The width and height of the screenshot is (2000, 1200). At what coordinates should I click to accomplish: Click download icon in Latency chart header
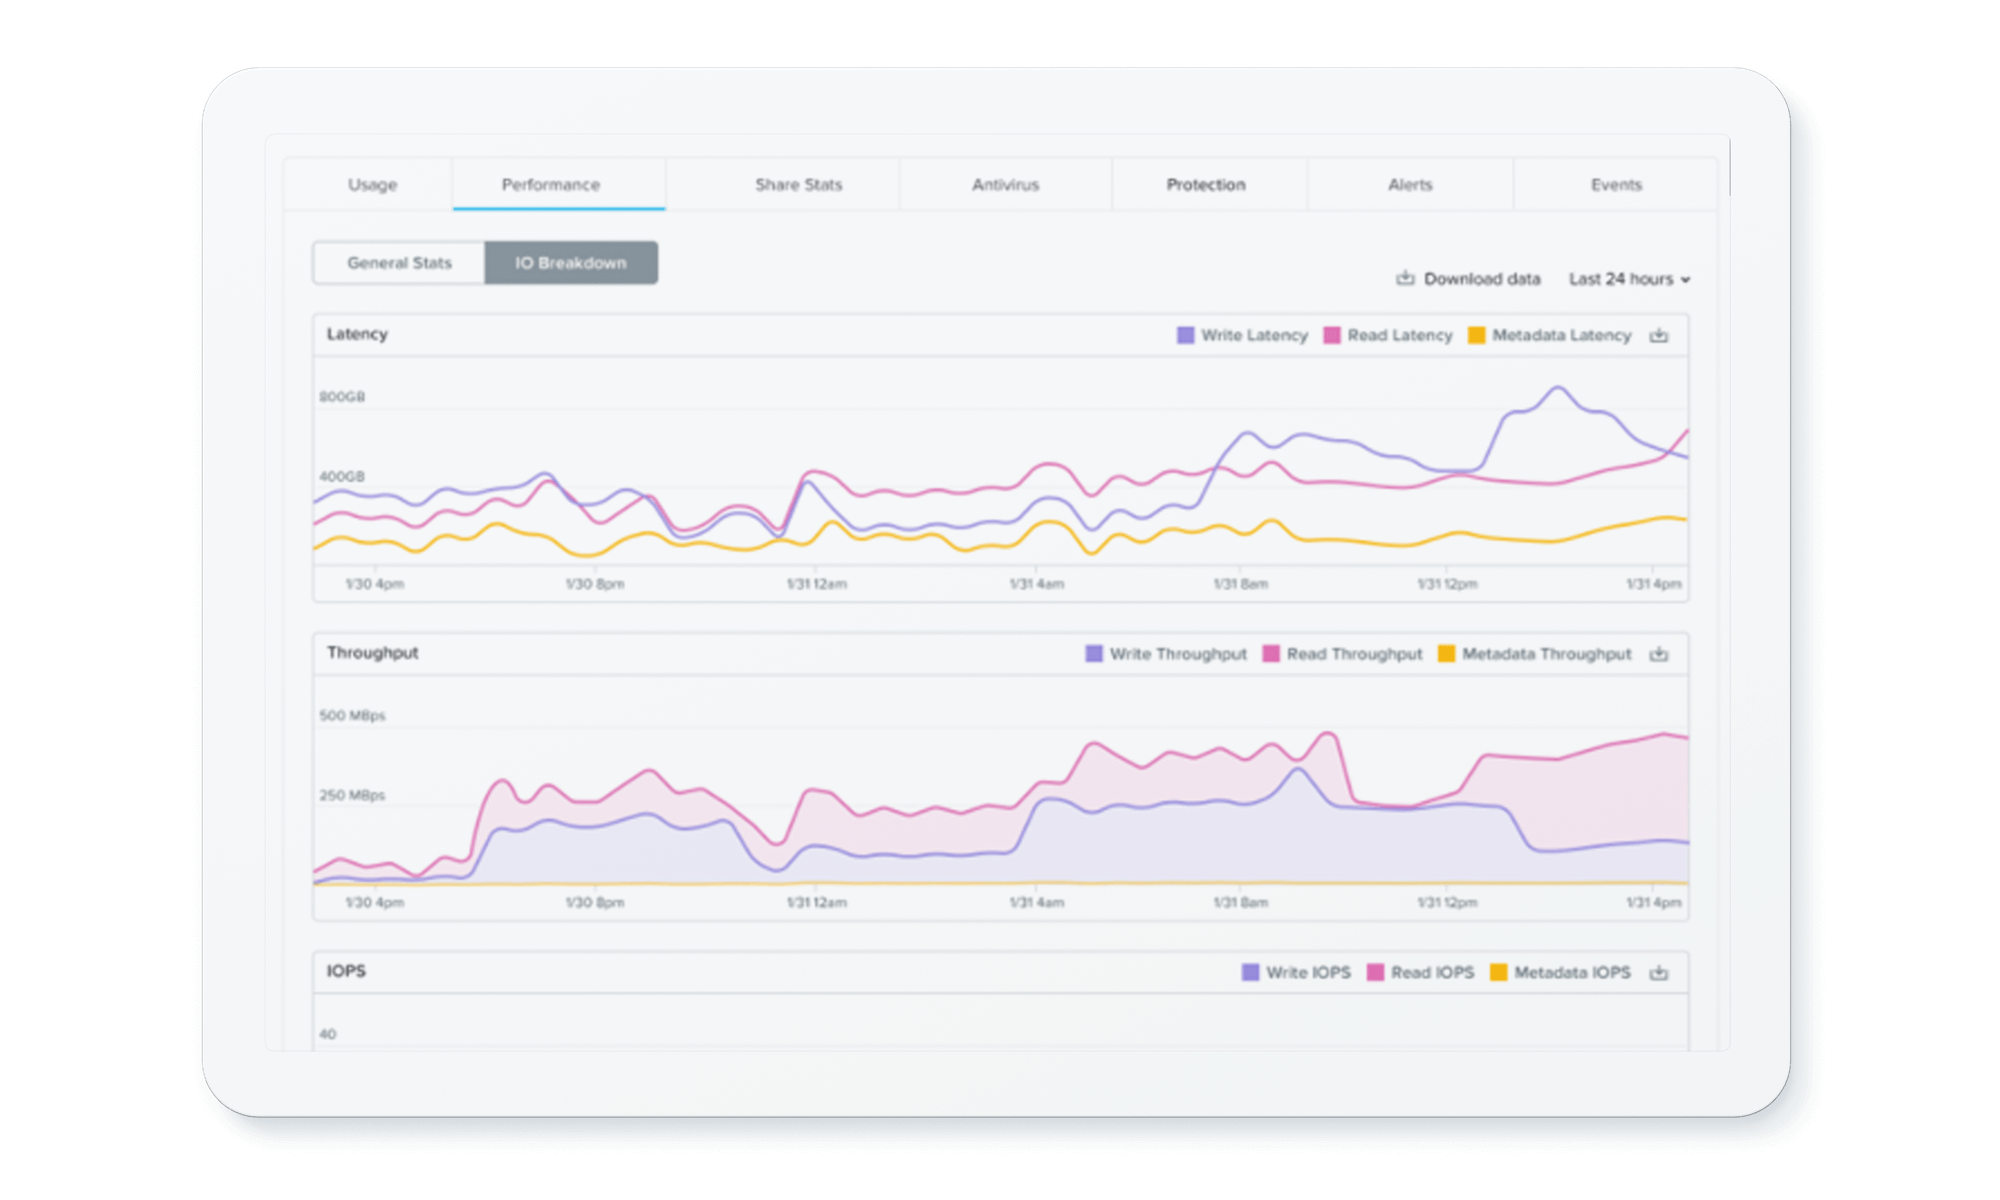[x=1659, y=336]
